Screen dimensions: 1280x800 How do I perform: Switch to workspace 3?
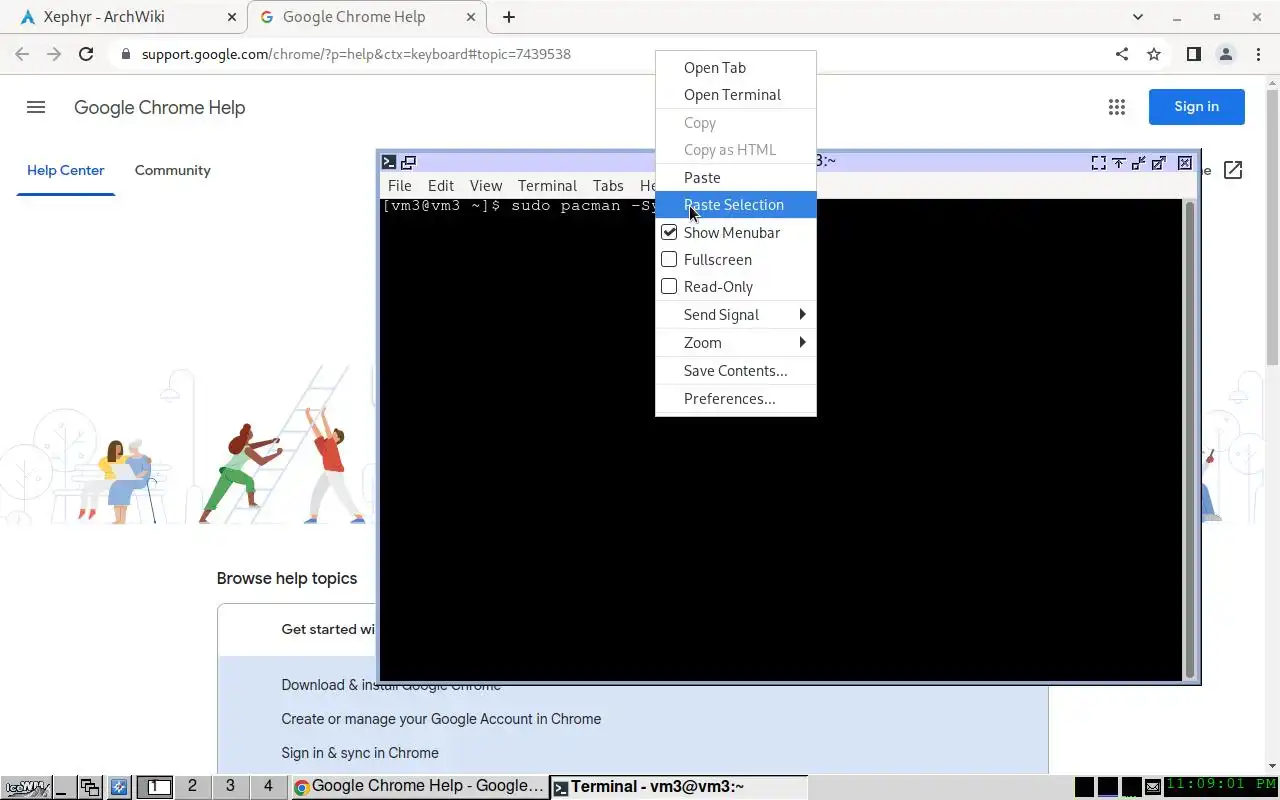[230, 786]
